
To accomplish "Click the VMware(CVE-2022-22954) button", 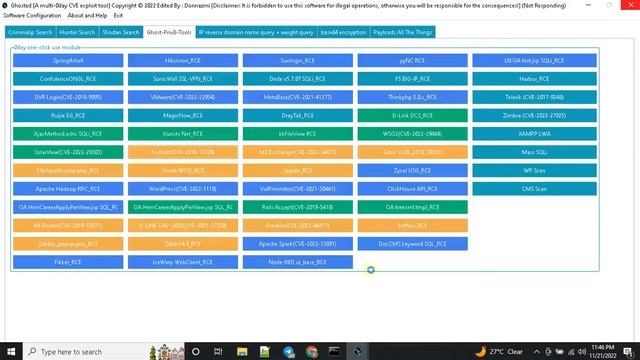I will tap(183, 97).
